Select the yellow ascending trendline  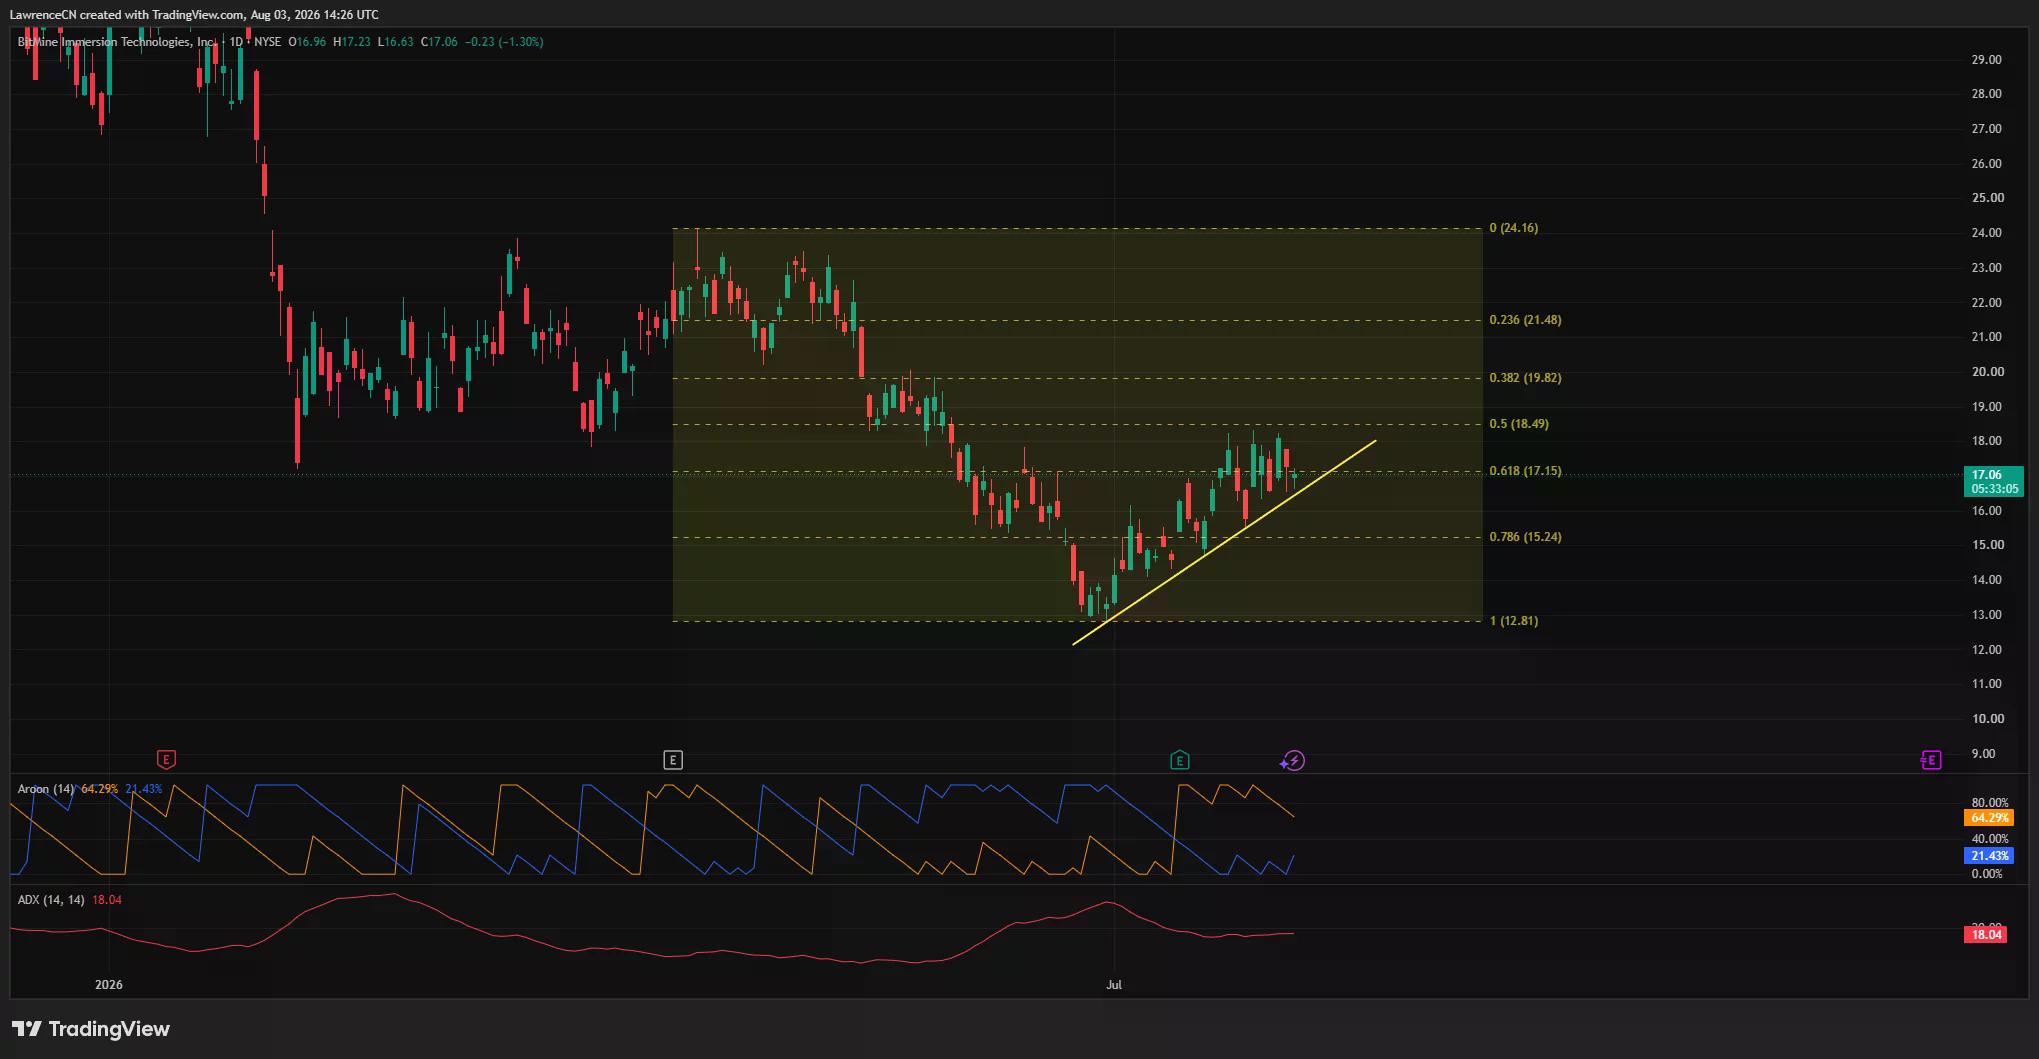point(1225,542)
